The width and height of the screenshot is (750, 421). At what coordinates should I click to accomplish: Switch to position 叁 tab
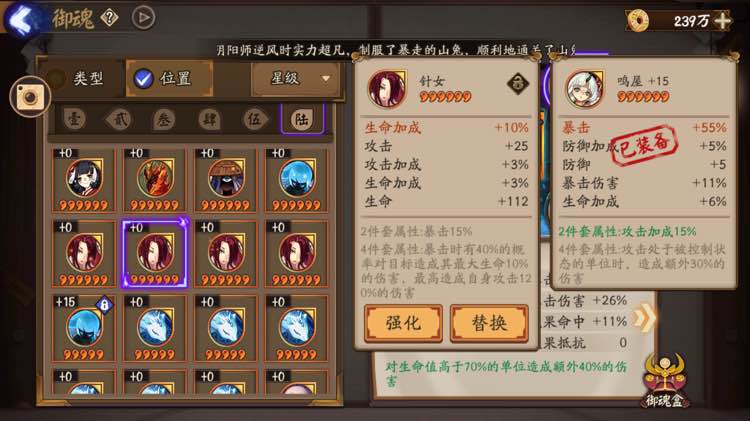click(164, 119)
